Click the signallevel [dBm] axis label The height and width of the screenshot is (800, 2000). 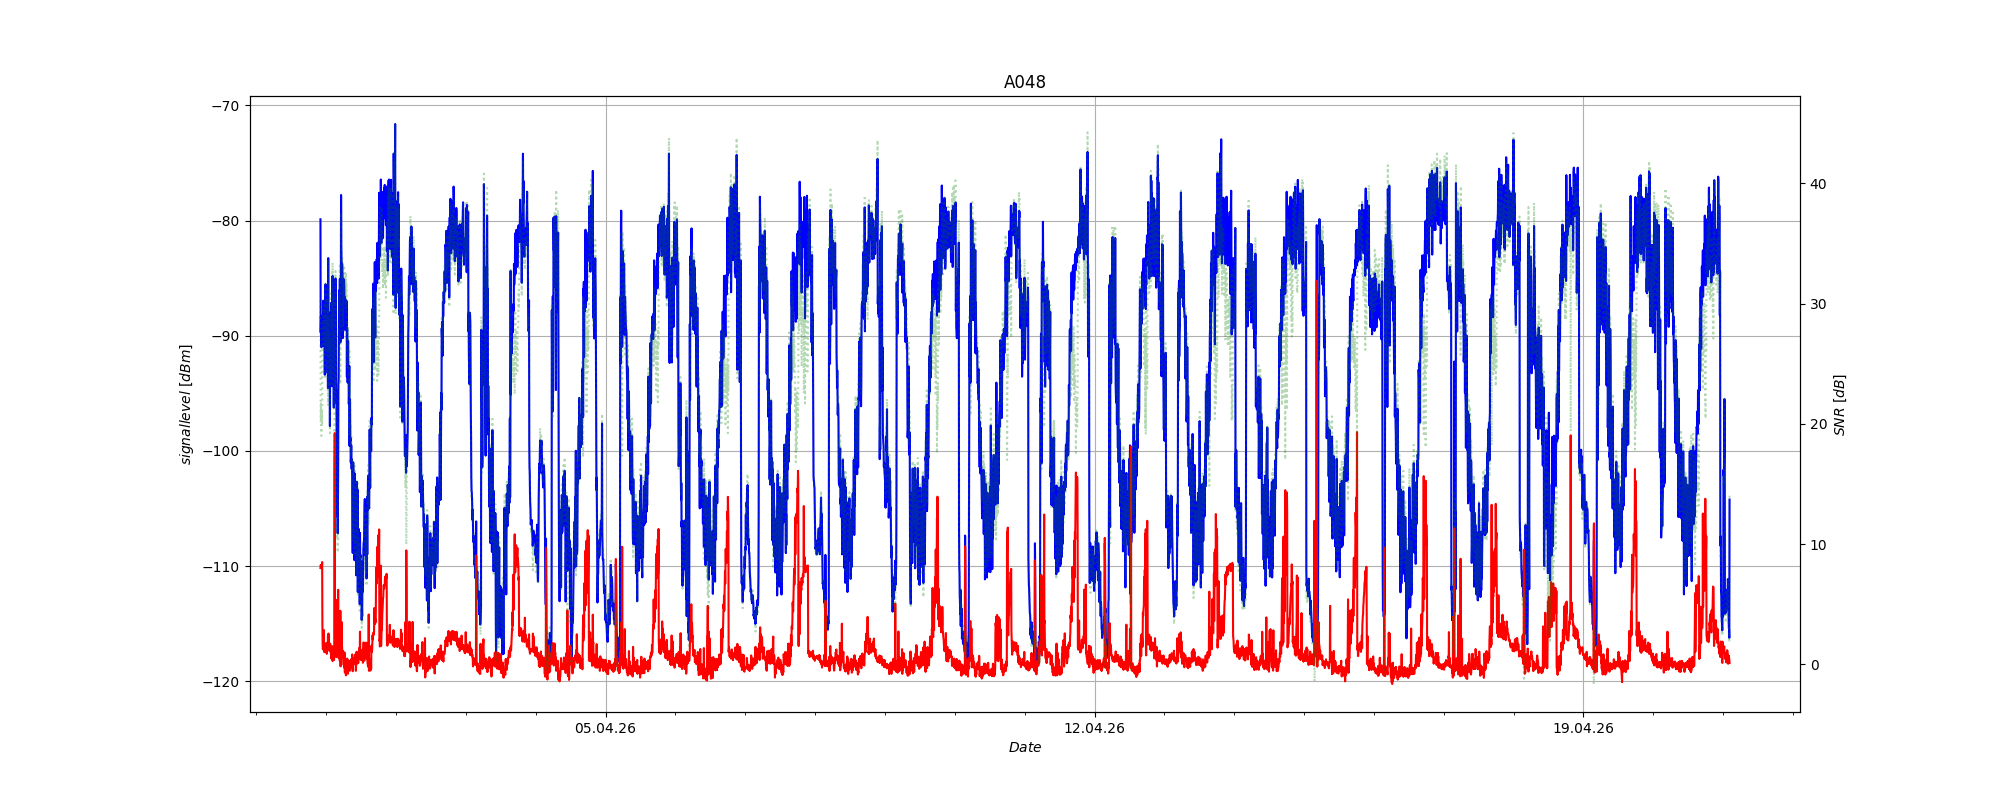tap(186, 404)
